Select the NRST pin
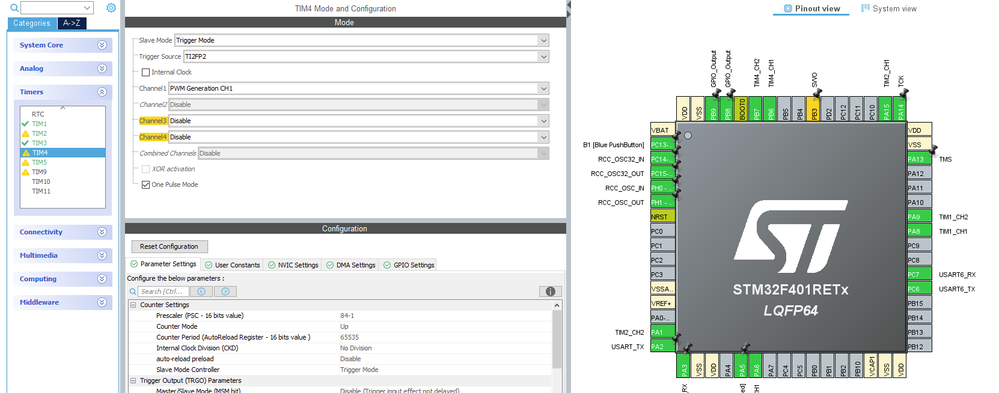The height and width of the screenshot is (393, 999). point(663,217)
